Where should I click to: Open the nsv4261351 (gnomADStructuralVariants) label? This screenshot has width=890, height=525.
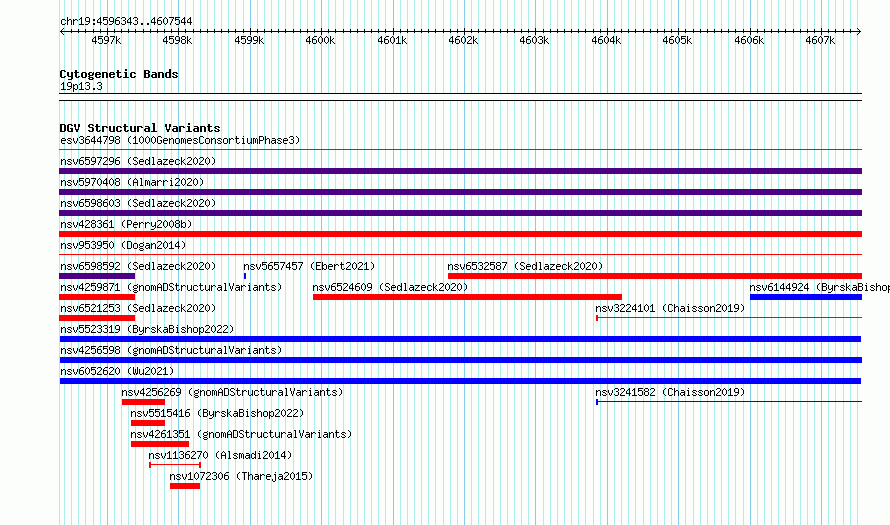pos(241,434)
